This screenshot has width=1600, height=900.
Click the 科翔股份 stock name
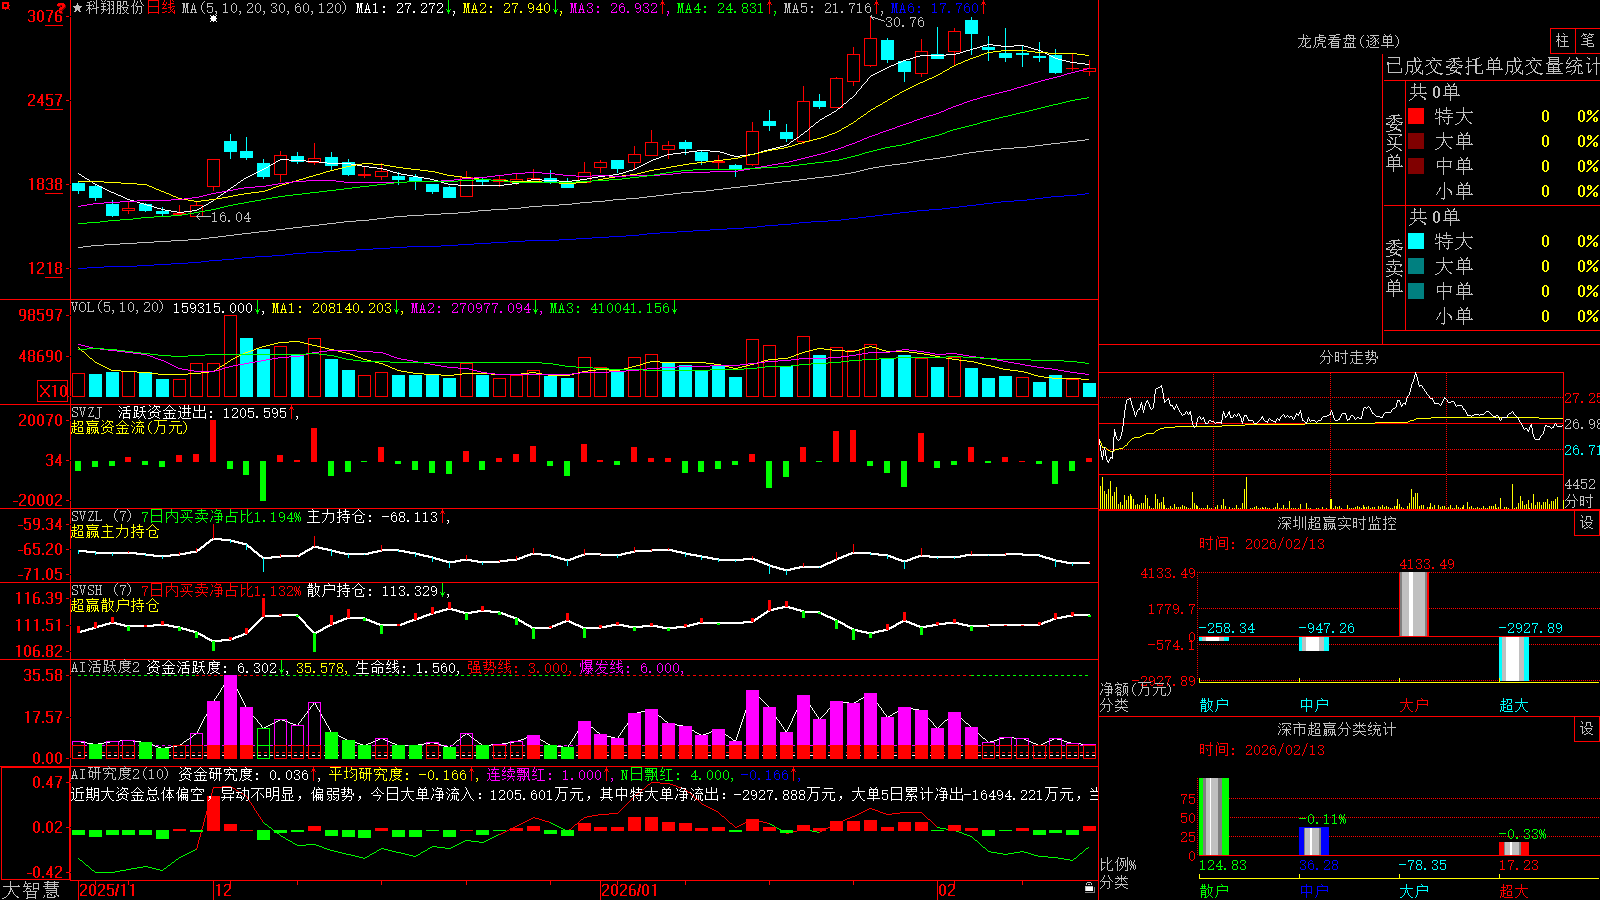pyautogui.click(x=115, y=8)
